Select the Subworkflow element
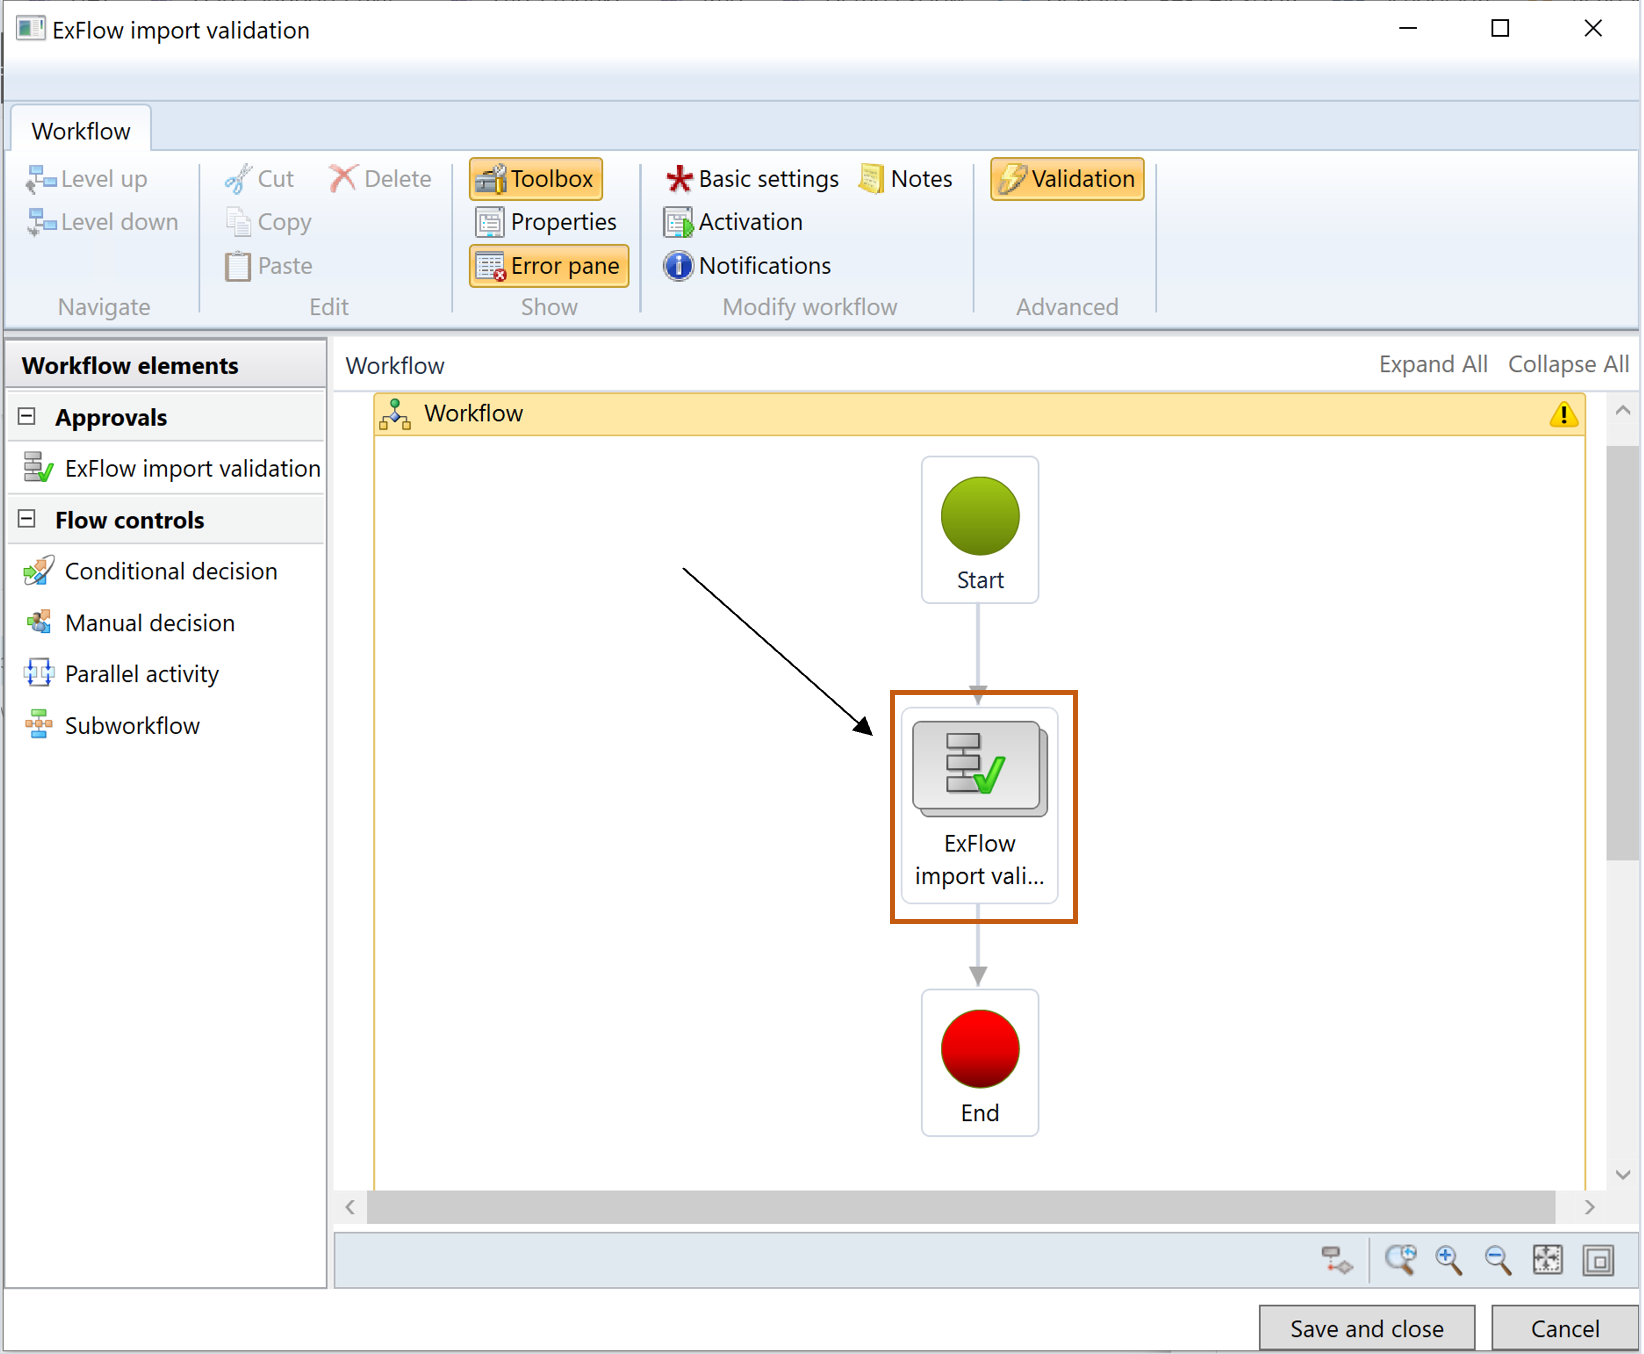Image resolution: width=1644 pixels, height=1354 pixels. 112,726
